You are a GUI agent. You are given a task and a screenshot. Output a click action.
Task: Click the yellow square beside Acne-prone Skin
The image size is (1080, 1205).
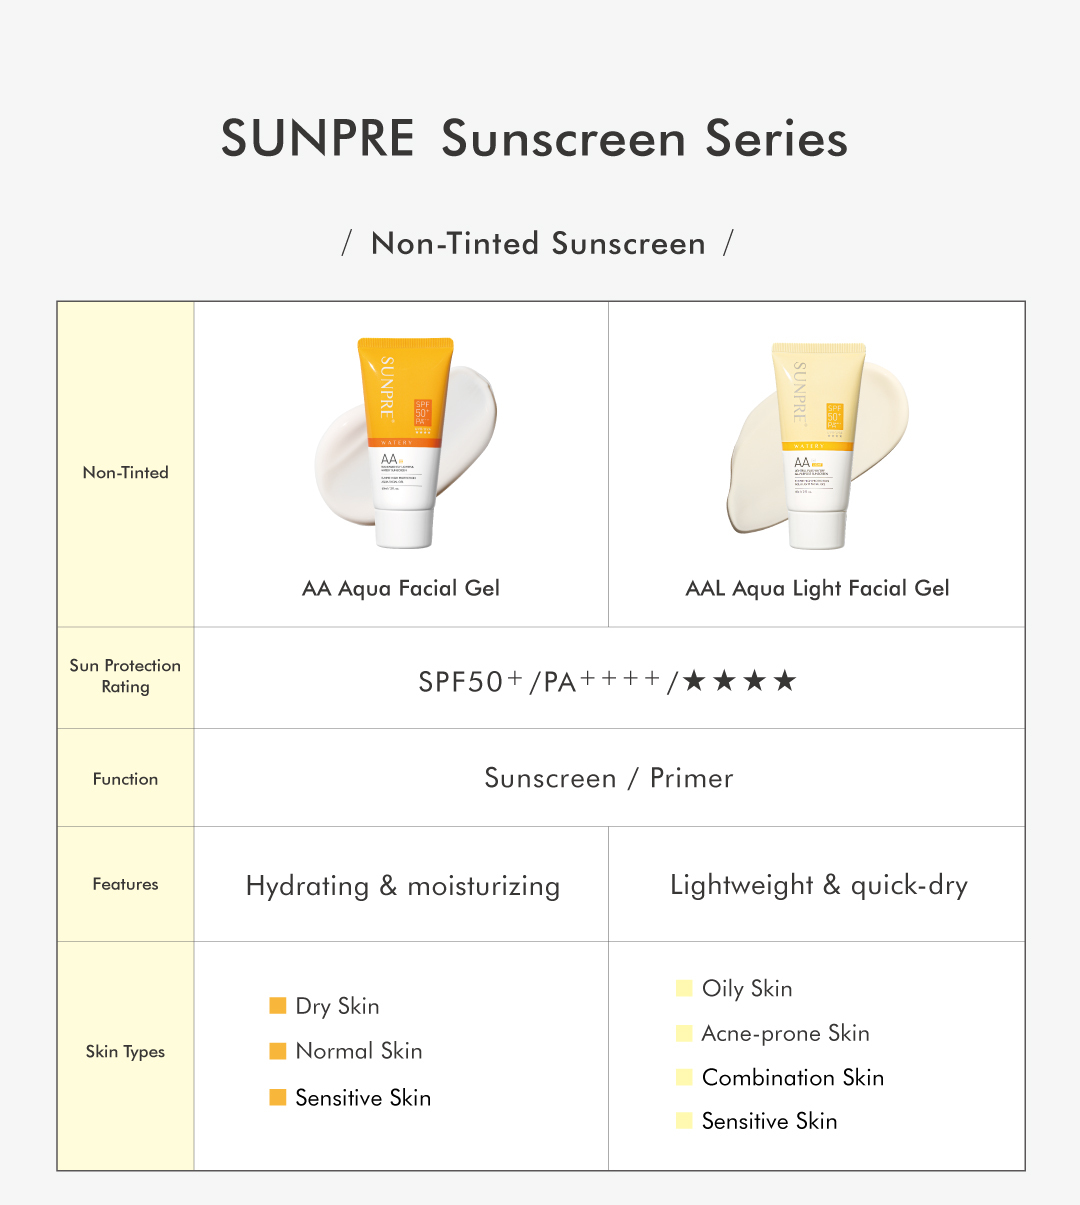point(684,1033)
